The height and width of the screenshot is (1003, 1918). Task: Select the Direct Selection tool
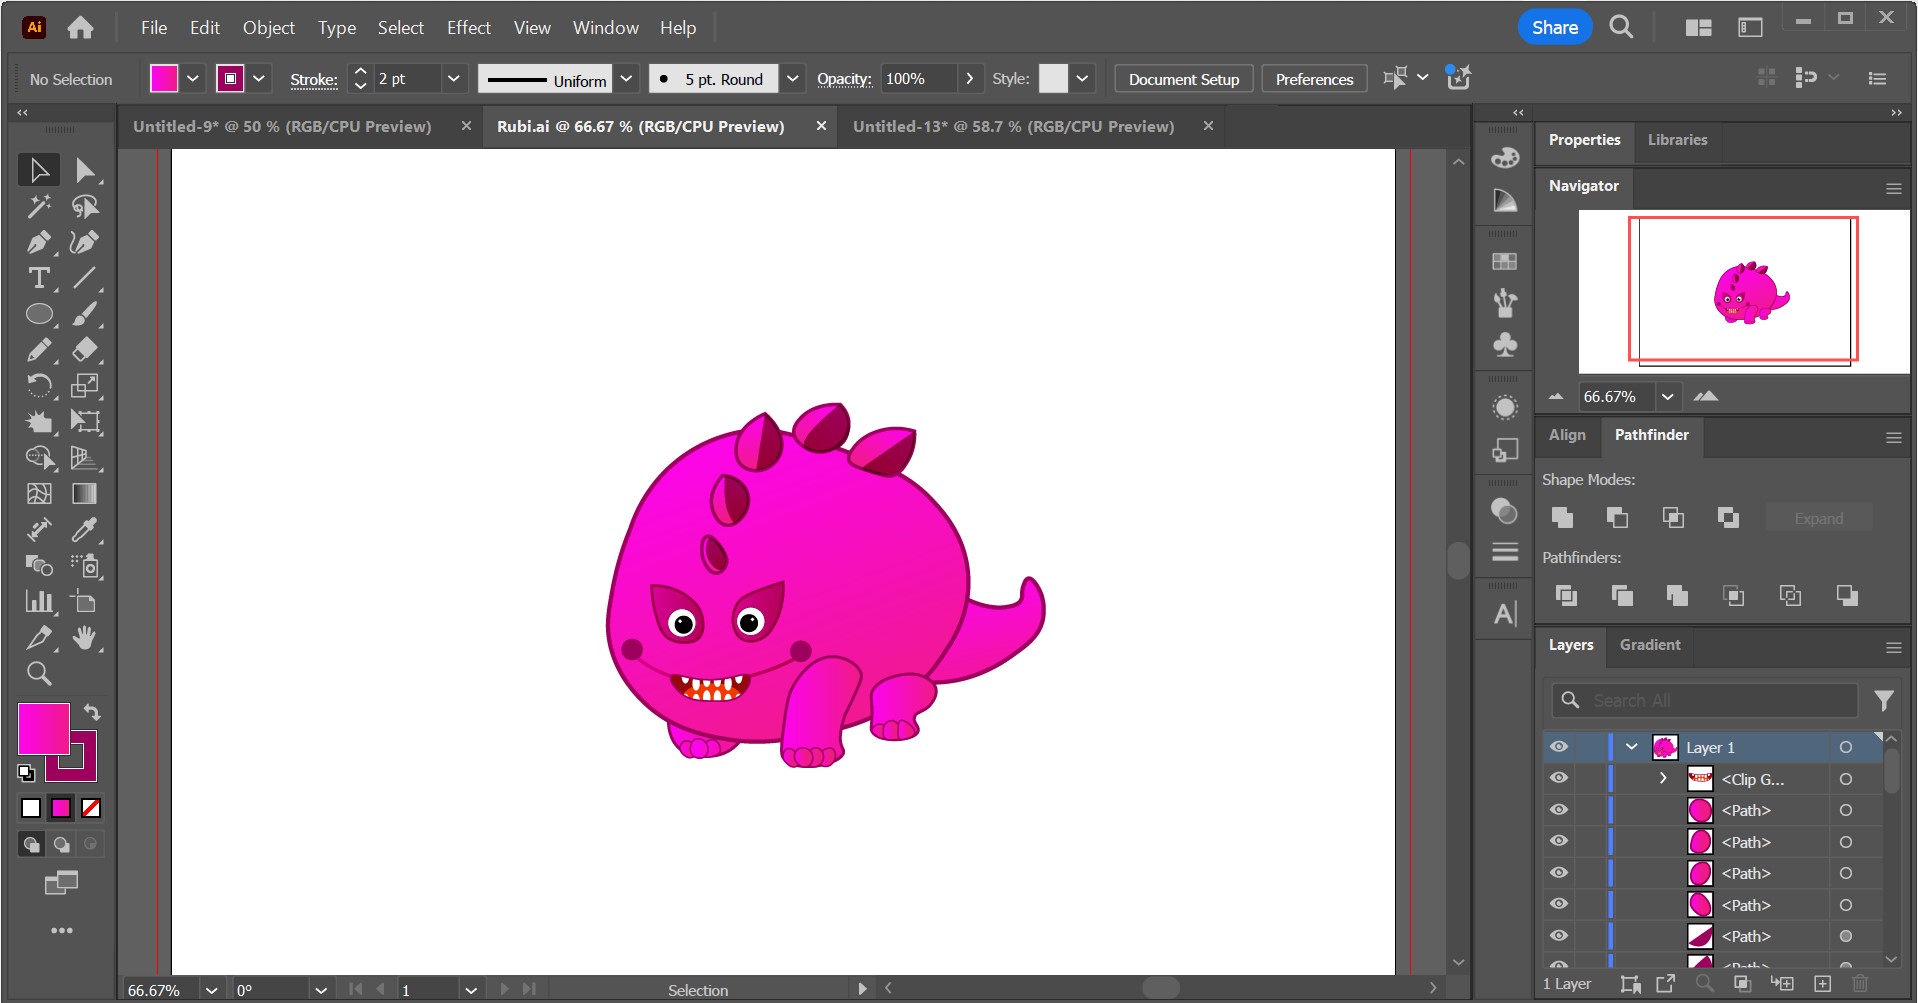pyautogui.click(x=85, y=170)
